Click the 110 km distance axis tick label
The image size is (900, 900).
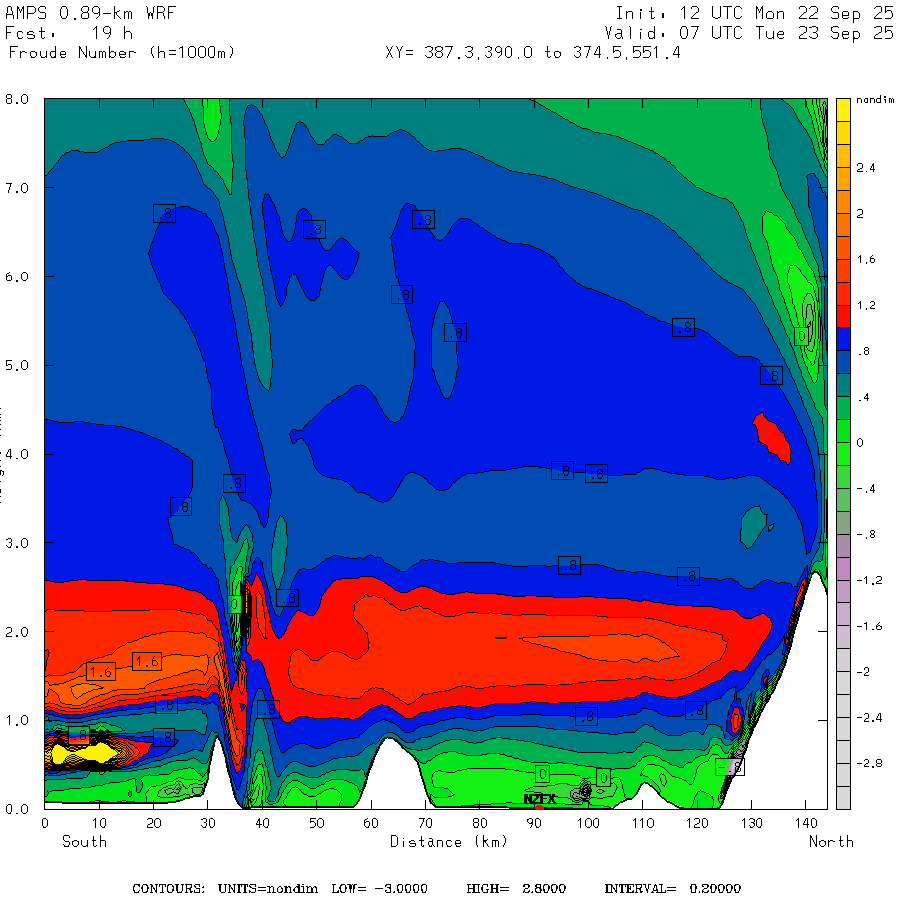click(x=643, y=824)
